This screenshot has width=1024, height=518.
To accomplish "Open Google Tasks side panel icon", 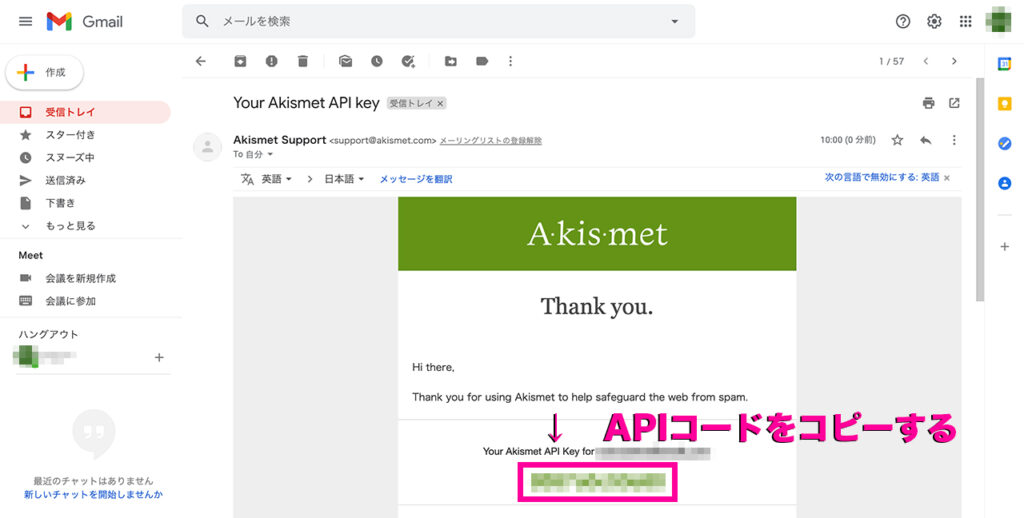I will [x=1004, y=144].
